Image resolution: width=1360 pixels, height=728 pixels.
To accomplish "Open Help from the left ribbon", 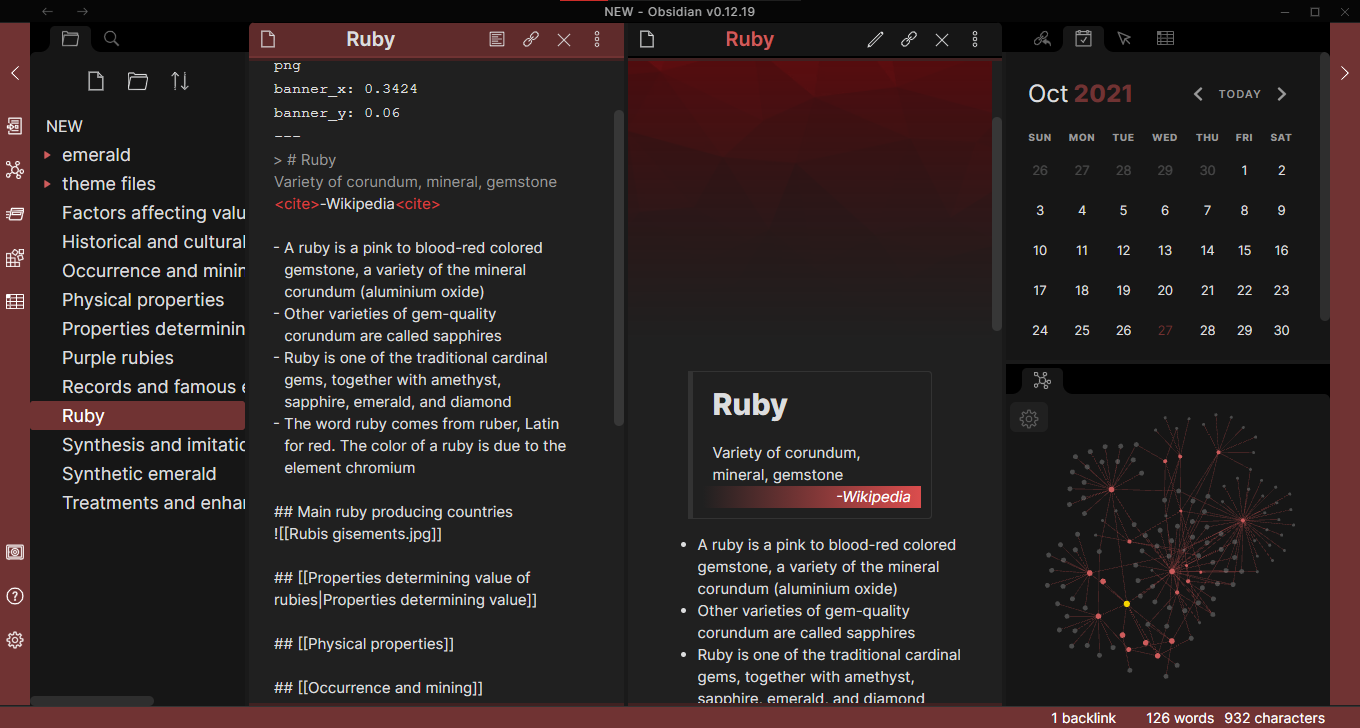I will click(15, 596).
